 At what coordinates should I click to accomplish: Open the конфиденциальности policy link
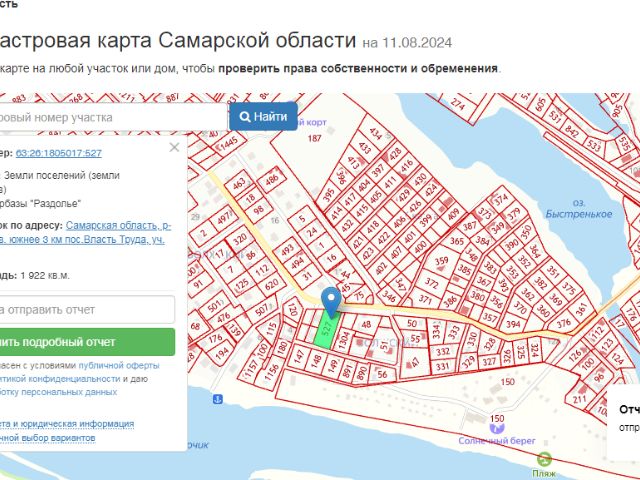(x=60, y=379)
